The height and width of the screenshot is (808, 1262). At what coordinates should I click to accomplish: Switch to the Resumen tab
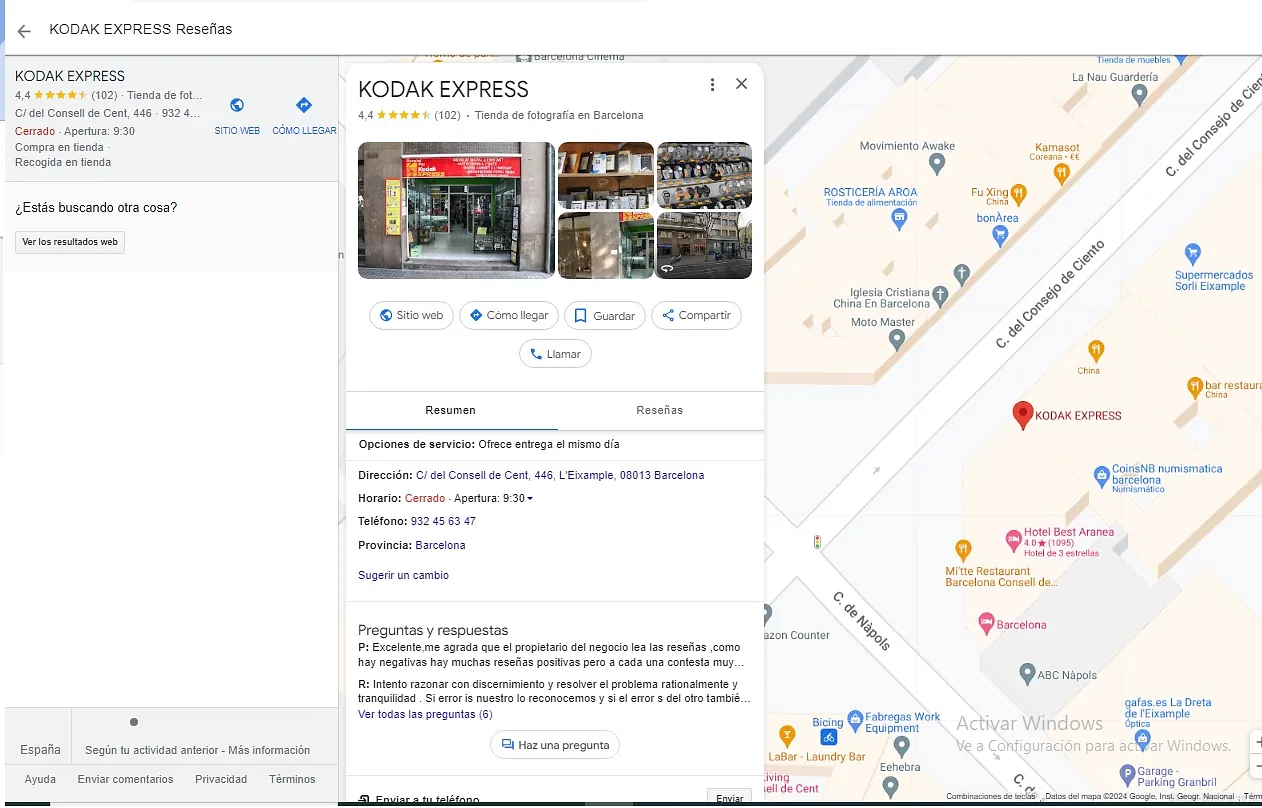[x=450, y=410]
